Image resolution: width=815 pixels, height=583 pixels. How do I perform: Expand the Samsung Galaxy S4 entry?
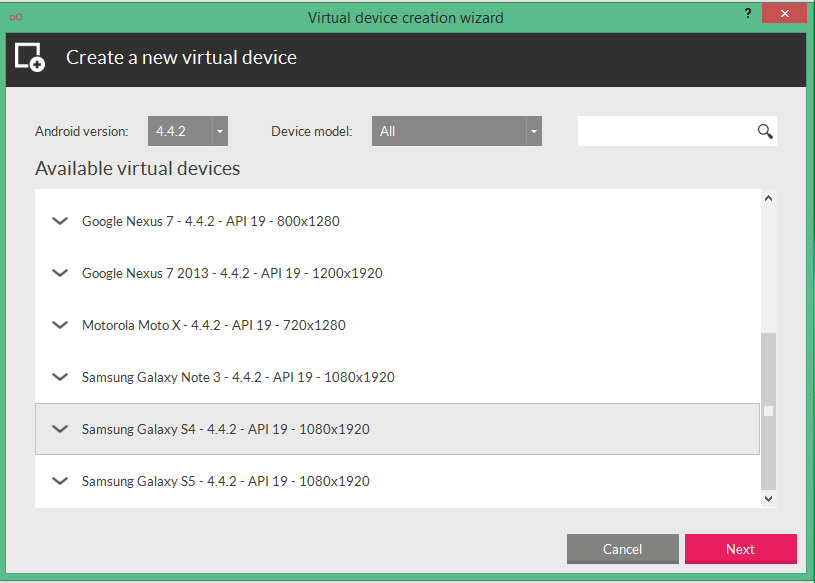click(x=60, y=429)
